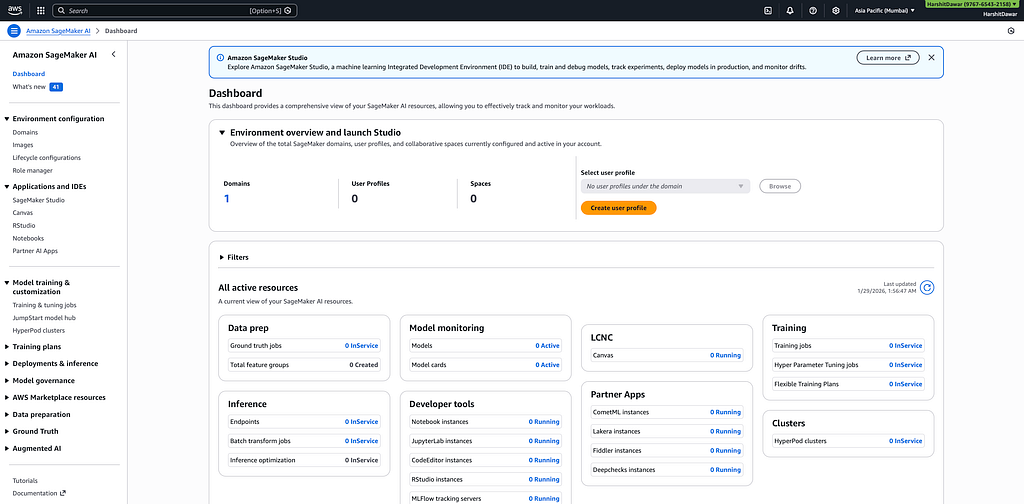Viewport: 1024px width, 504px height.
Task: Open RStudio in sidebar navigation
Action: (x=24, y=225)
